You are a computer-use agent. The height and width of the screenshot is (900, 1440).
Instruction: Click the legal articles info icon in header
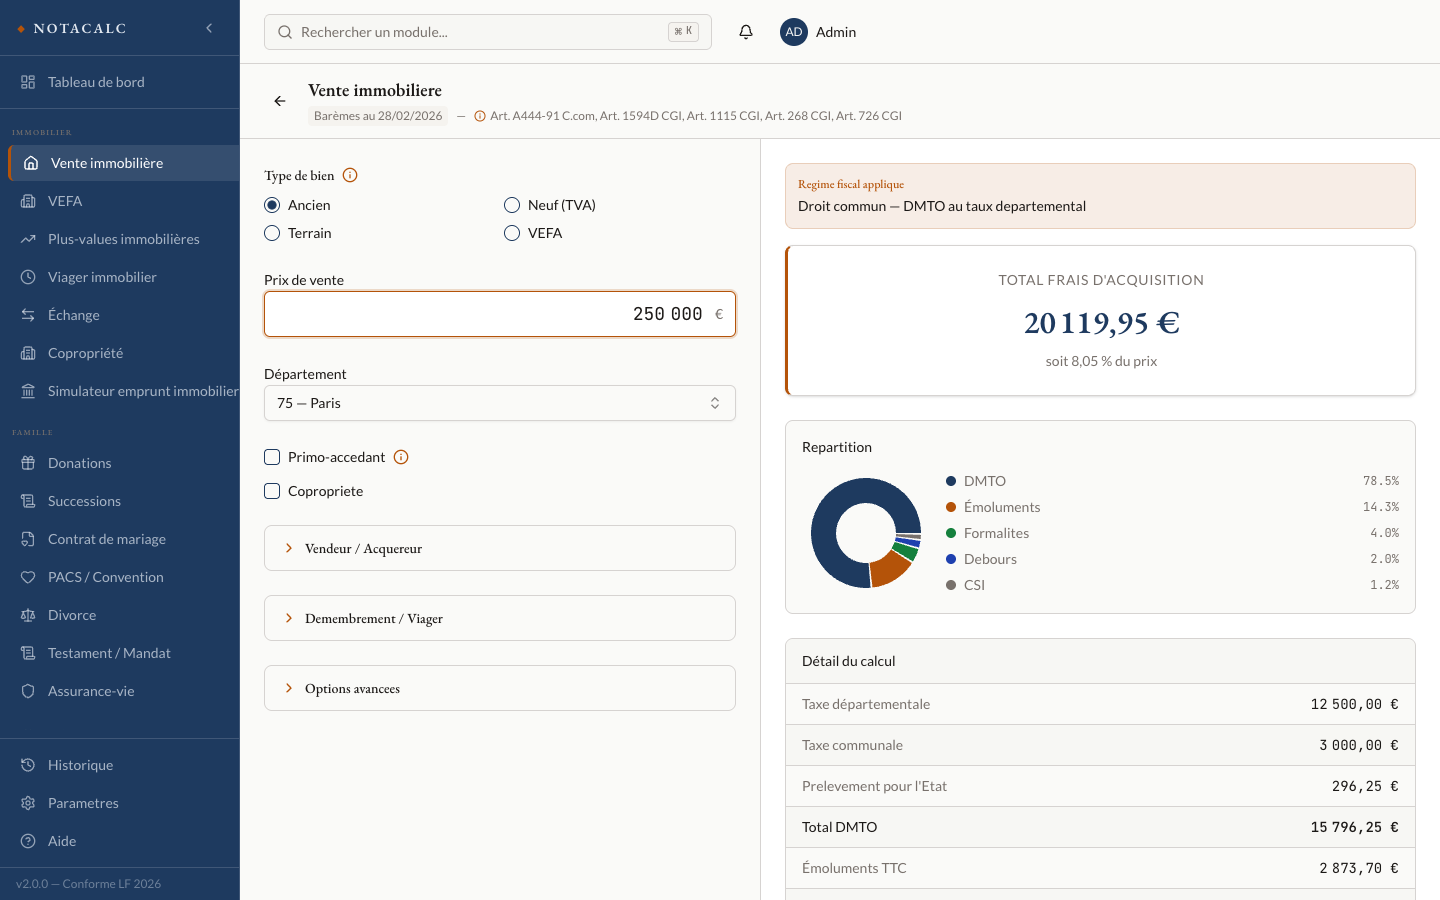(x=480, y=116)
